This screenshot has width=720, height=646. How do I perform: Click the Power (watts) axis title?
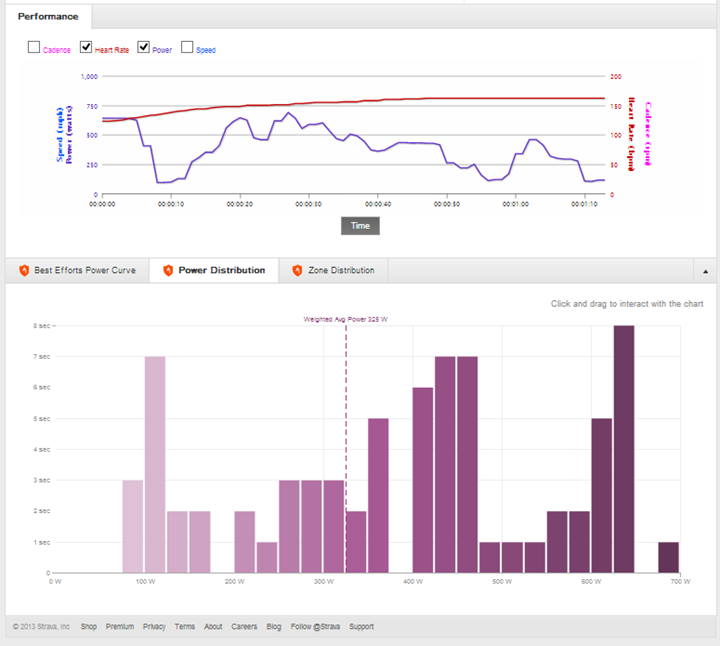(x=69, y=135)
